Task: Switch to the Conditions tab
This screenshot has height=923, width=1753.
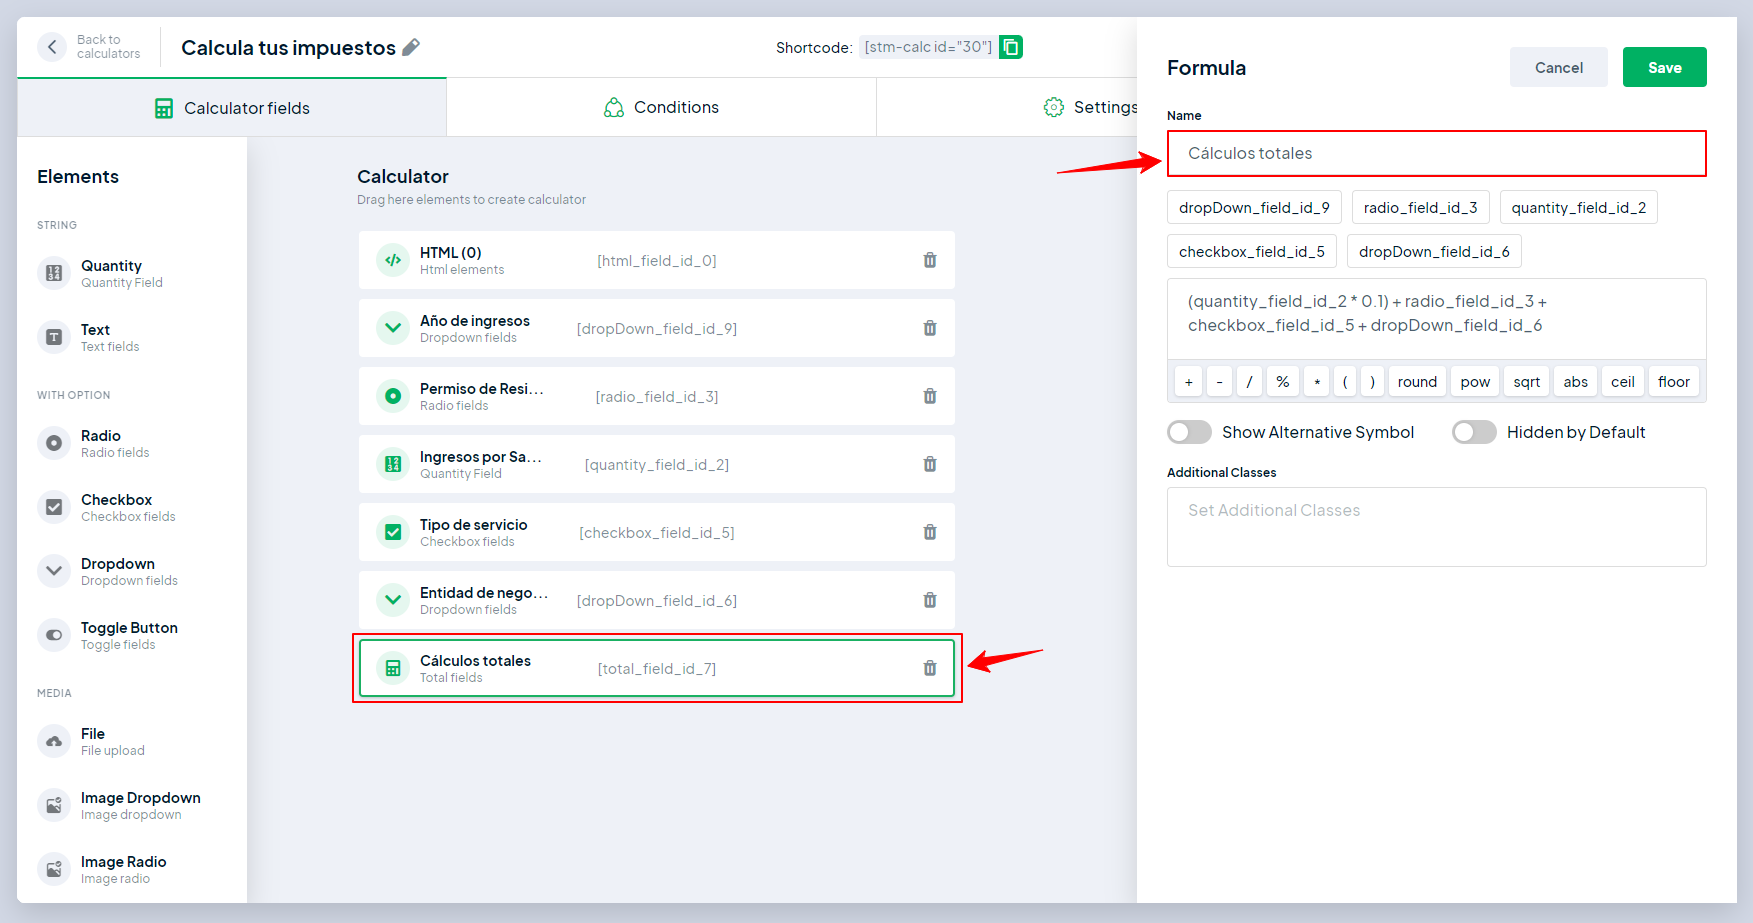Action: pos(661,107)
